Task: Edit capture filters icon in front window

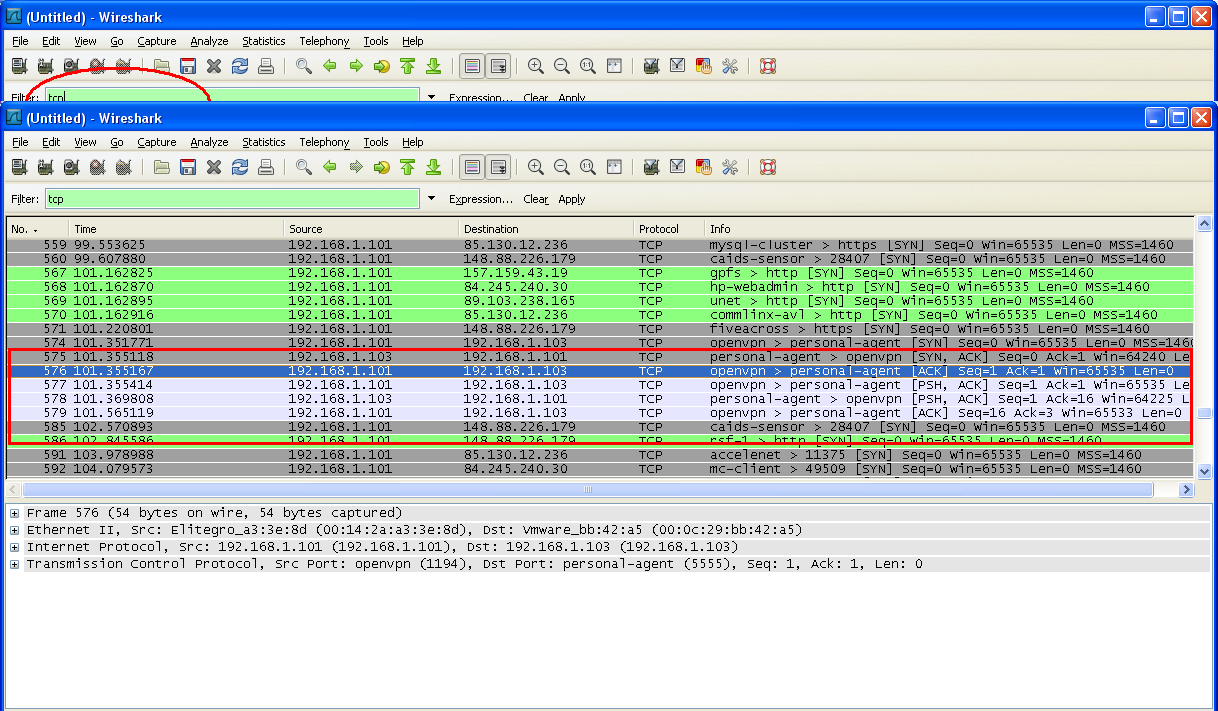Action: coord(651,167)
